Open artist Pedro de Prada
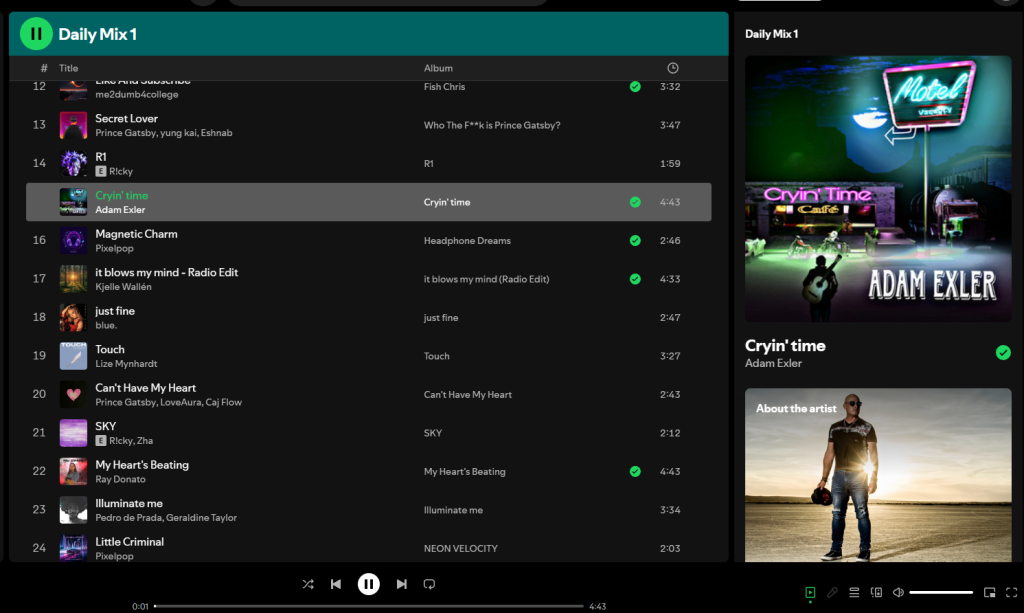1024x613 pixels. pos(129,518)
